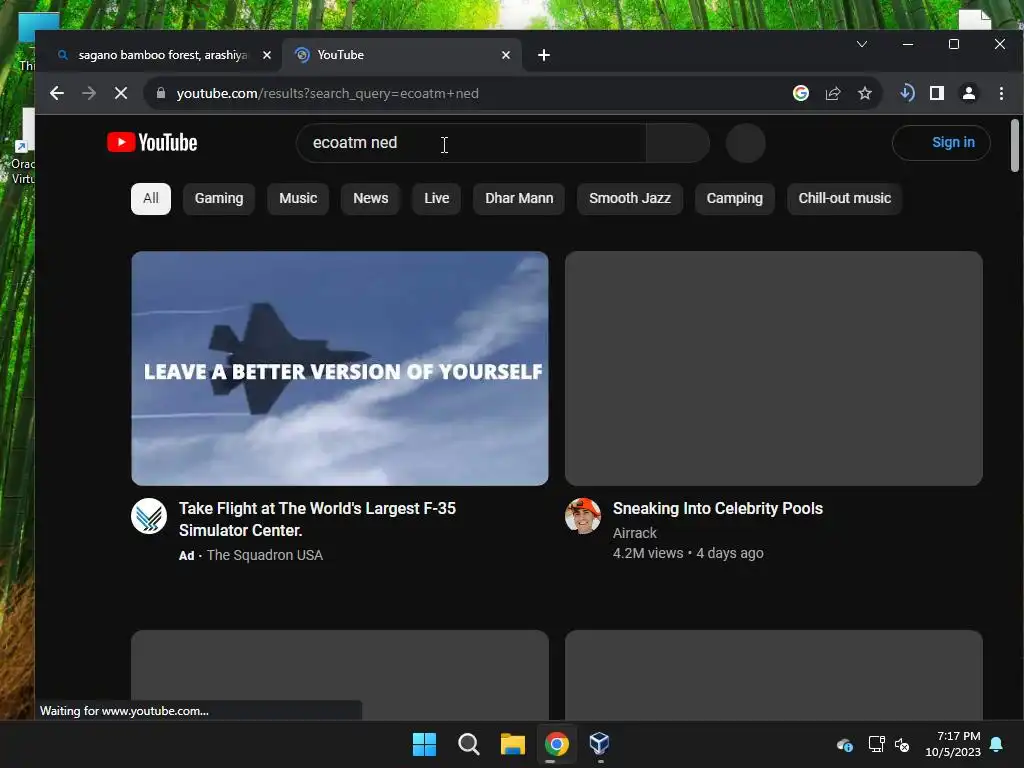The image size is (1024, 768).
Task: Click the Chrome taskbar icon
Action: click(x=557, y=744)
